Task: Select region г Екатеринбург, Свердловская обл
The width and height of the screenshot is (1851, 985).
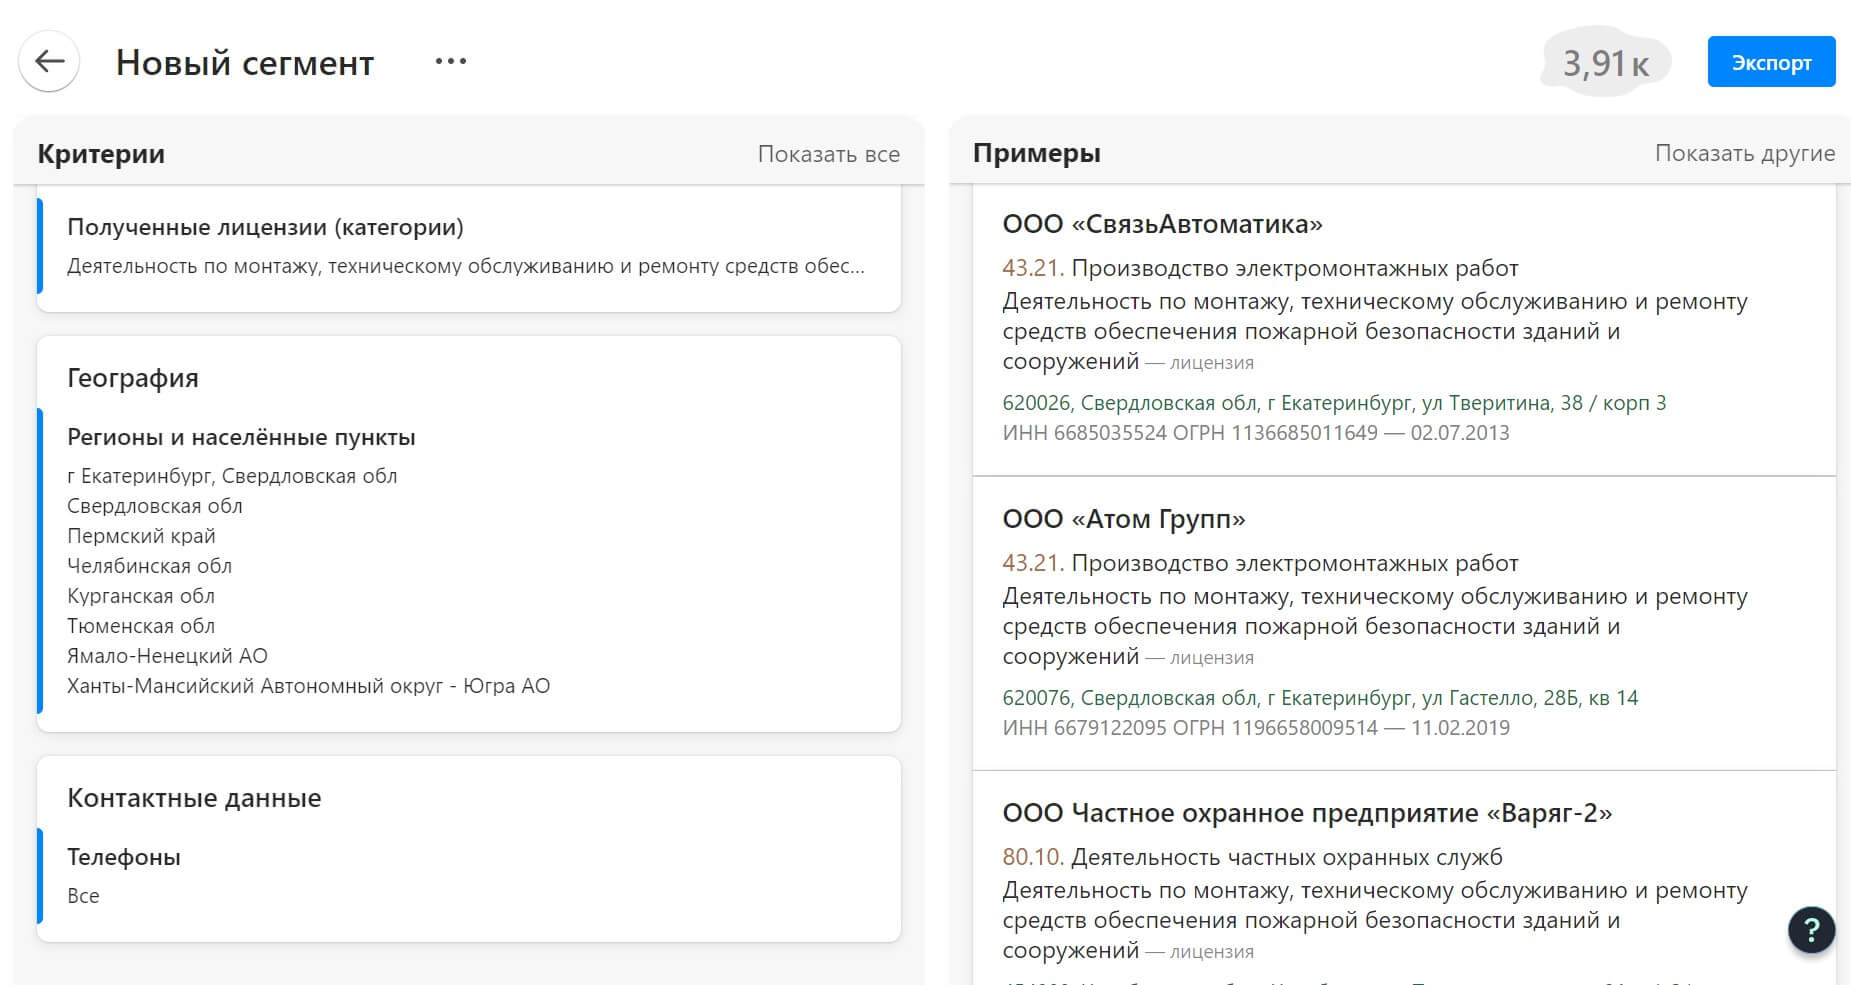Action: 232,476
